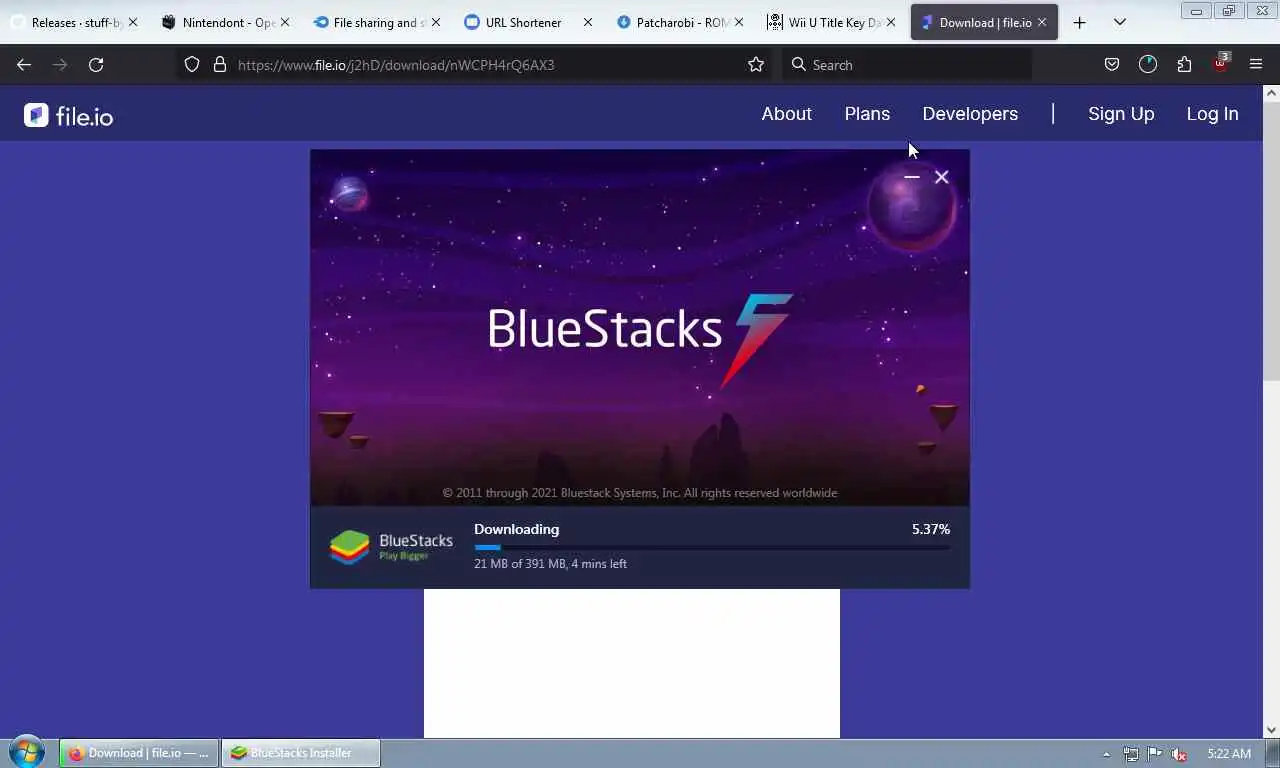Image resolution: width=1280 pixels, height=768 pixels.
Task: Save page to Pocket
Action: (x=1111, y=64)
